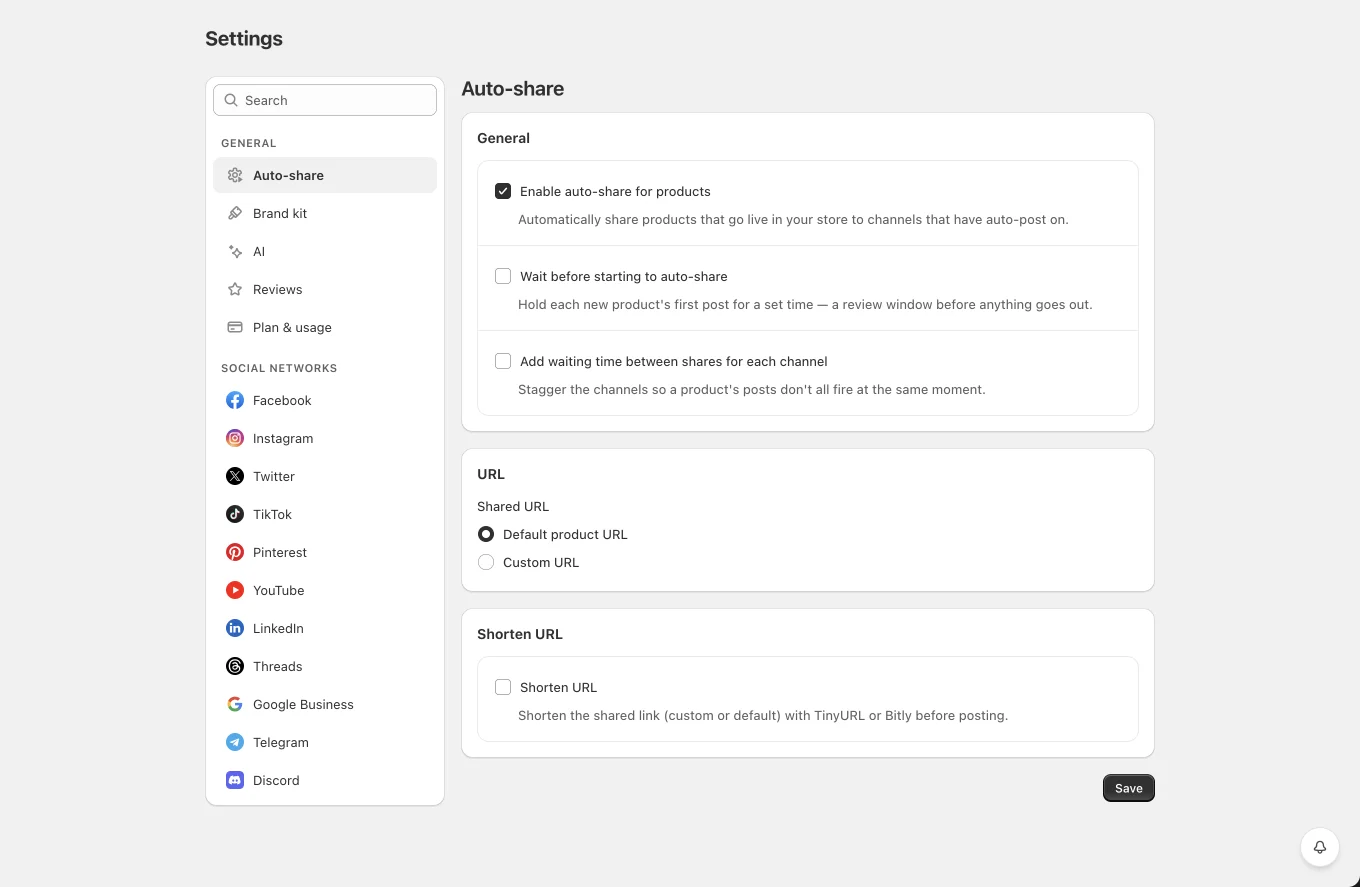Open notifications with the bell icon
This screenshot has height=887, width=1360.
(x=1320, y=847)
